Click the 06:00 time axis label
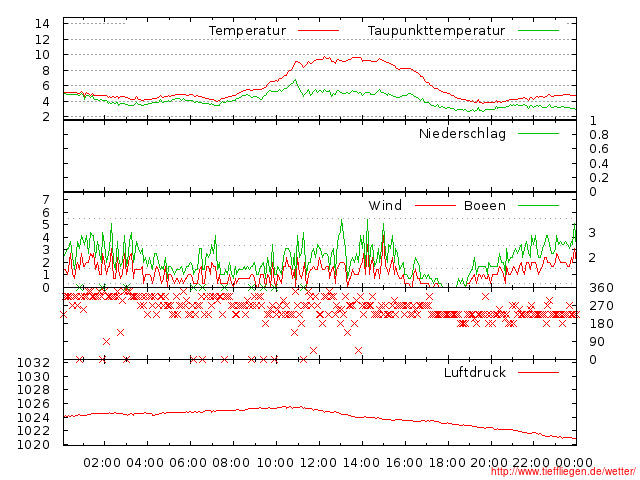640x480 pixels. [188, 463]
